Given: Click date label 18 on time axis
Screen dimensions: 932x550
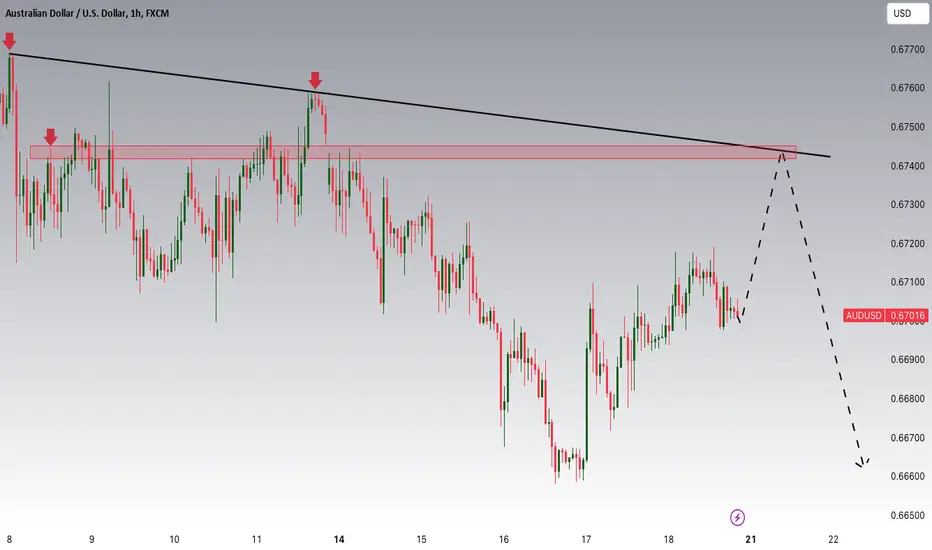Looking at the screenshot, I should (x=669, y=539).
